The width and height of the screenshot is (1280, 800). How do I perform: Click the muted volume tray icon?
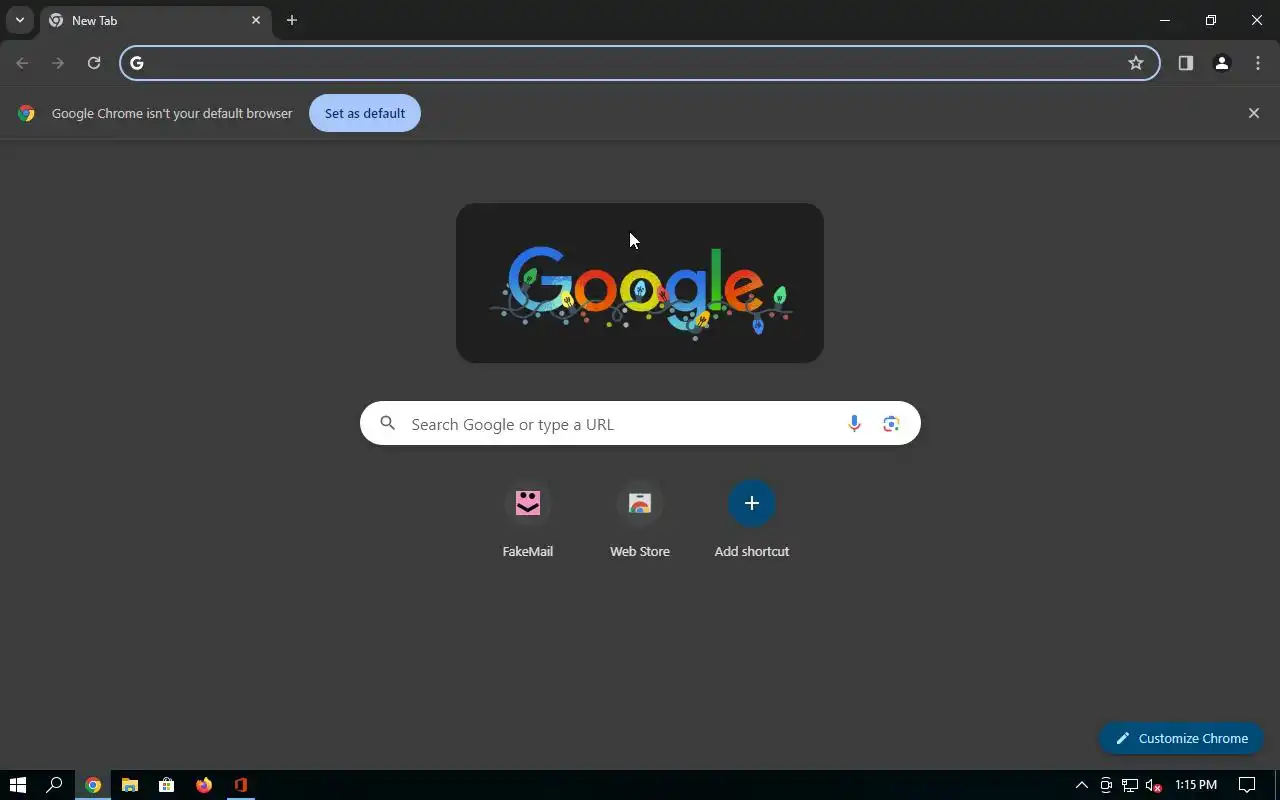pyautogui.click(x=1154, y=785)
